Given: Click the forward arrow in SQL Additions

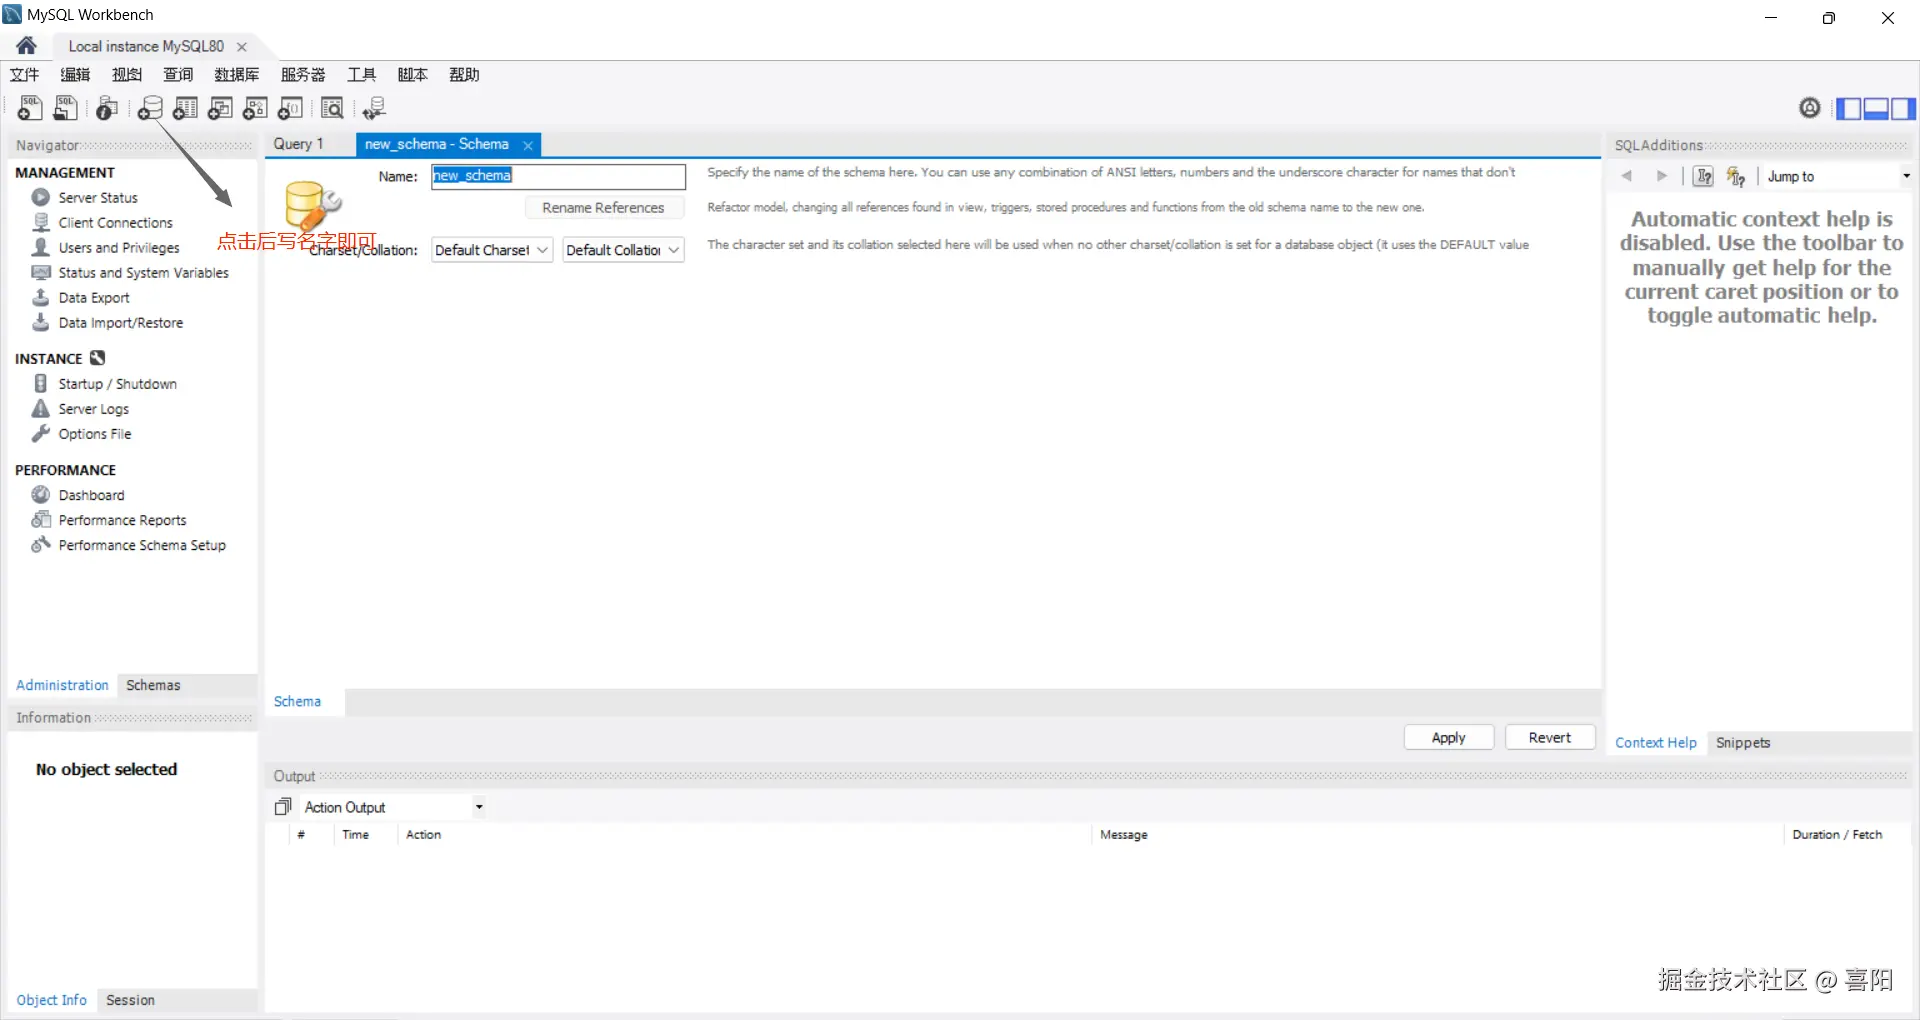Looking at the screenshot, I should coord(1661,176).
